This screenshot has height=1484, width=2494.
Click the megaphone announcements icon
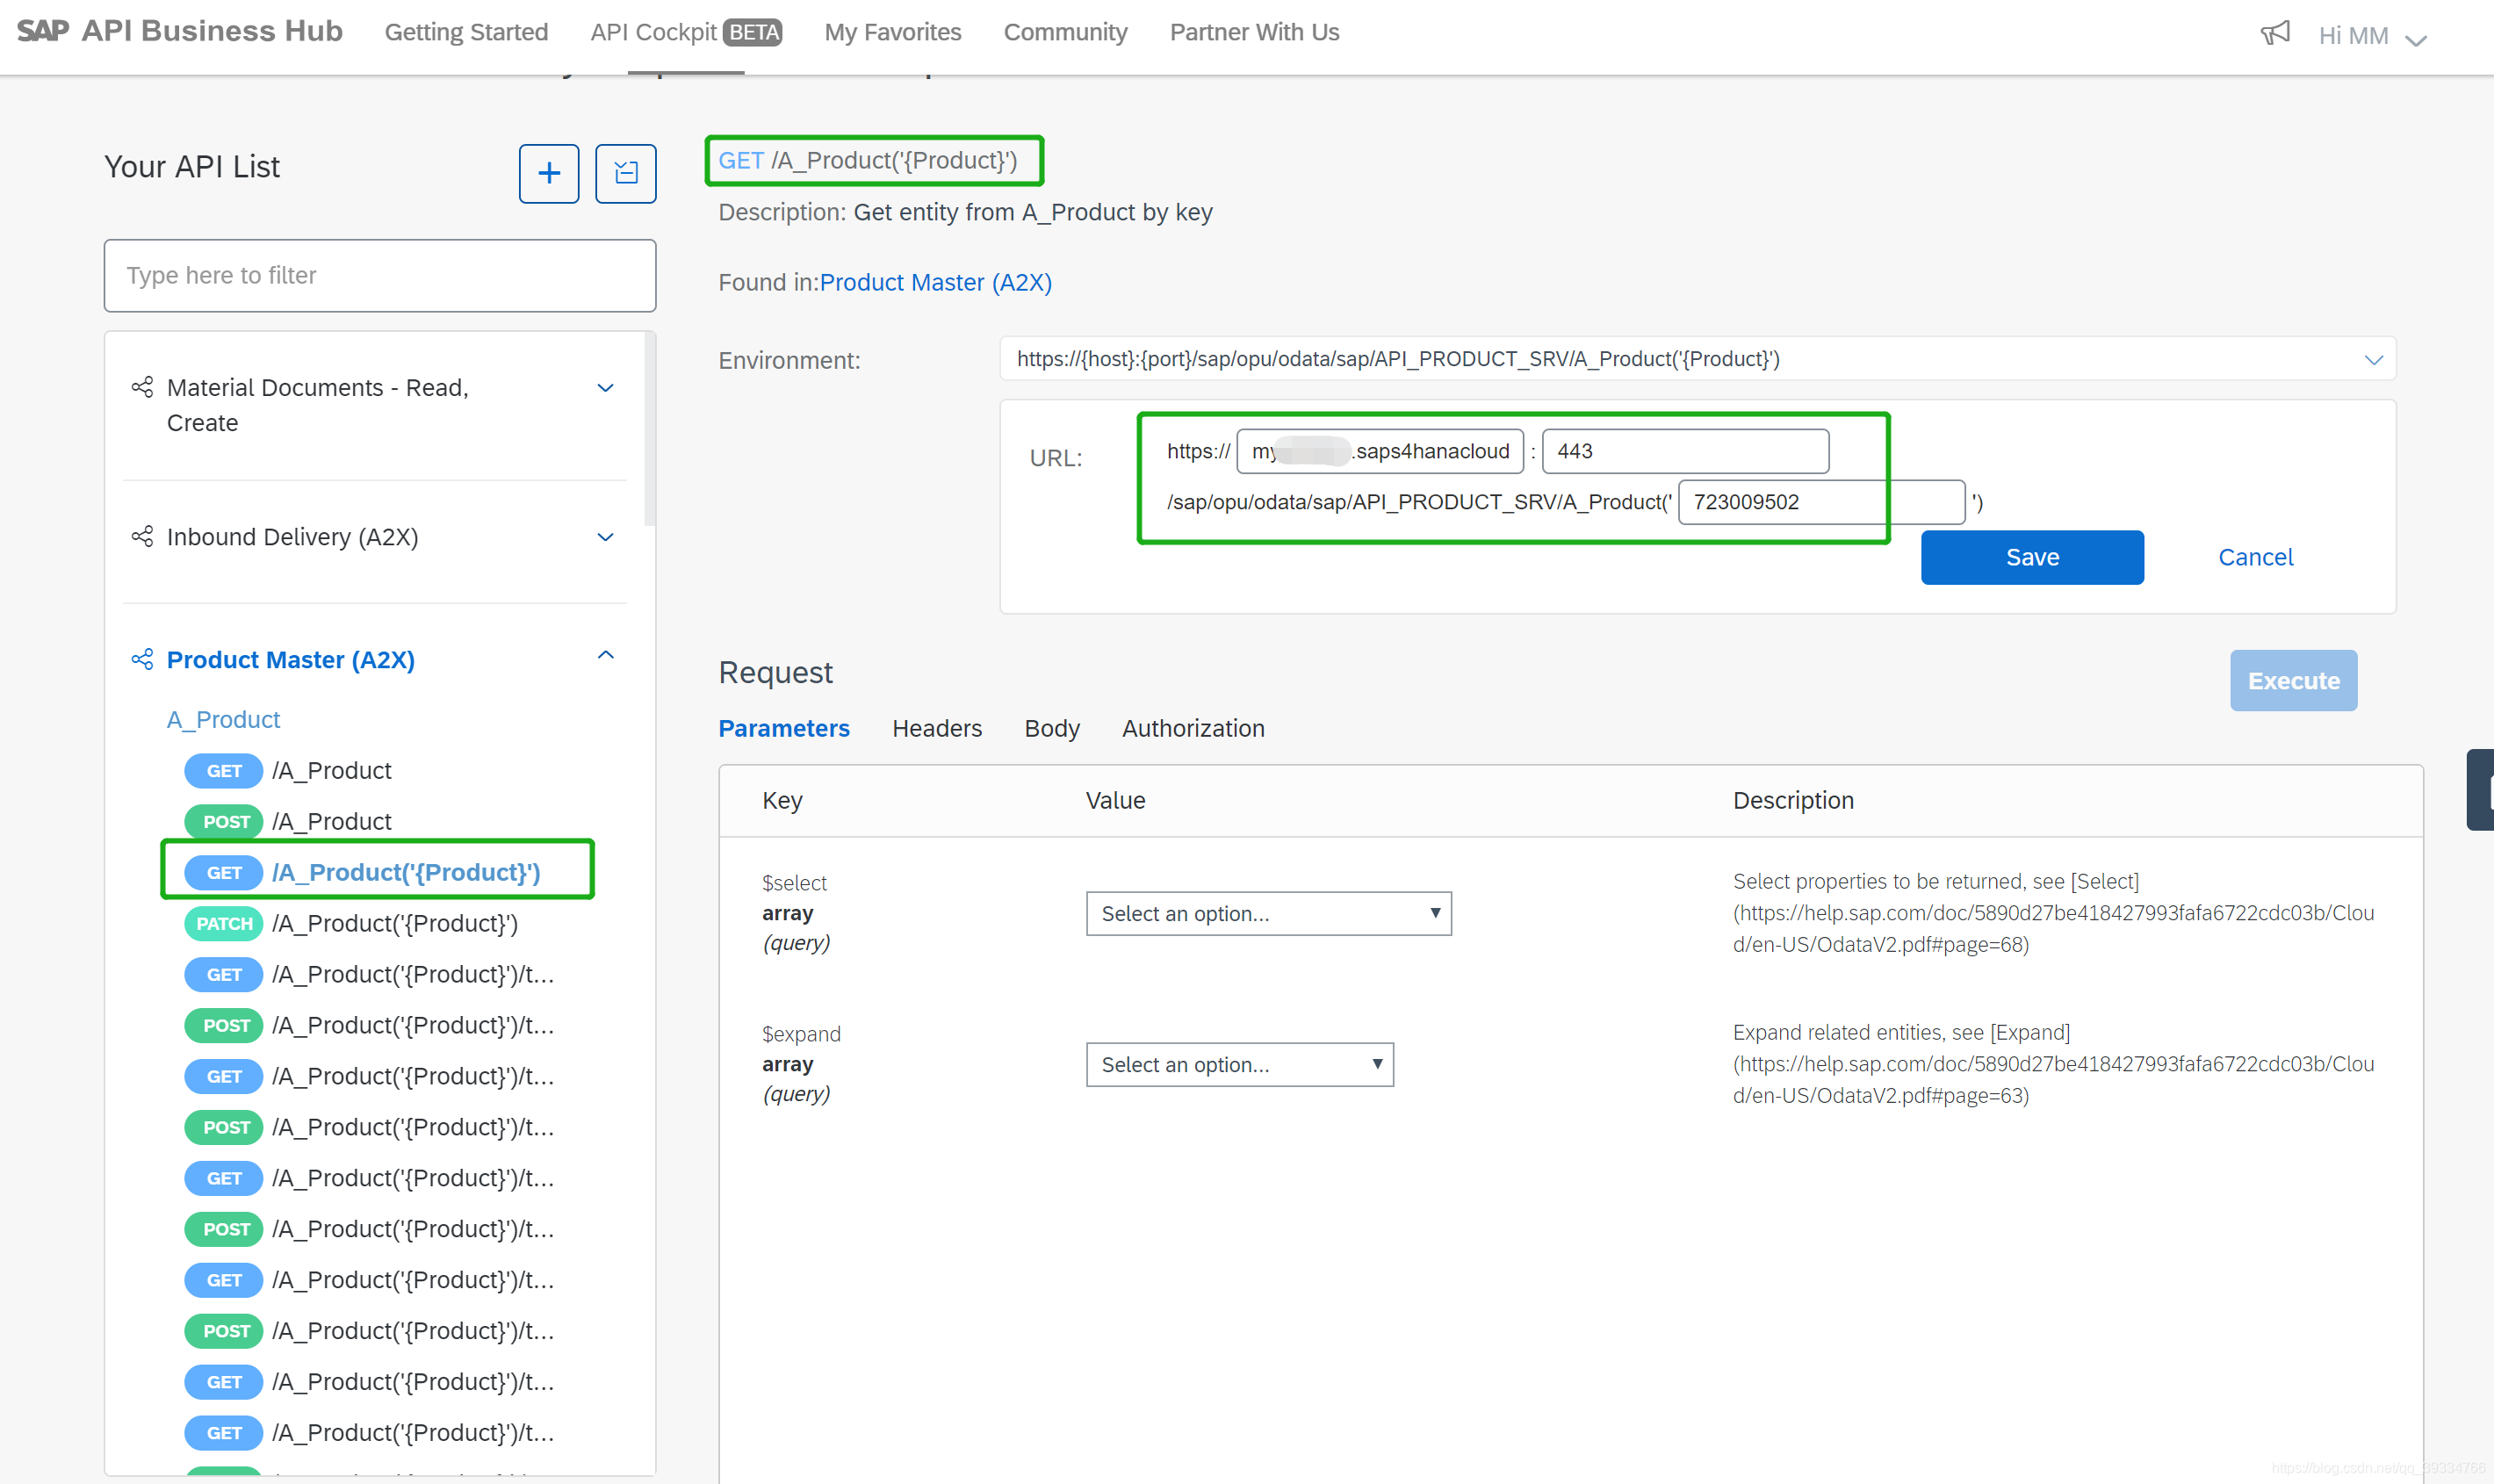(x=2274, y=34)
